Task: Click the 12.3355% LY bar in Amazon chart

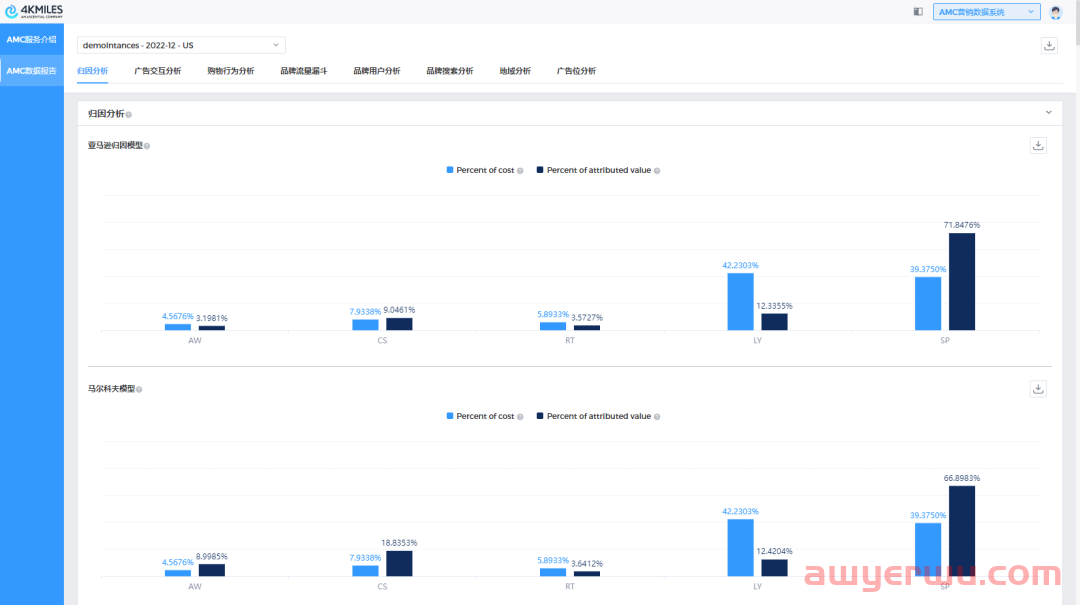Action: coord(774,322)
